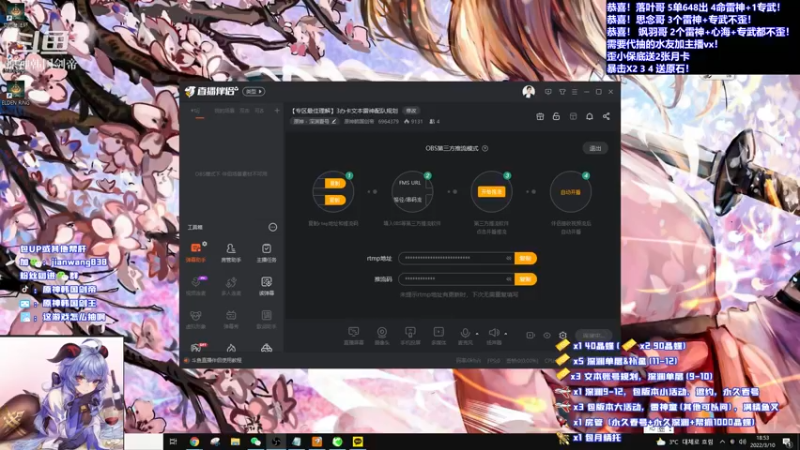Click the modify button next to room title

[x=411, y=111]
